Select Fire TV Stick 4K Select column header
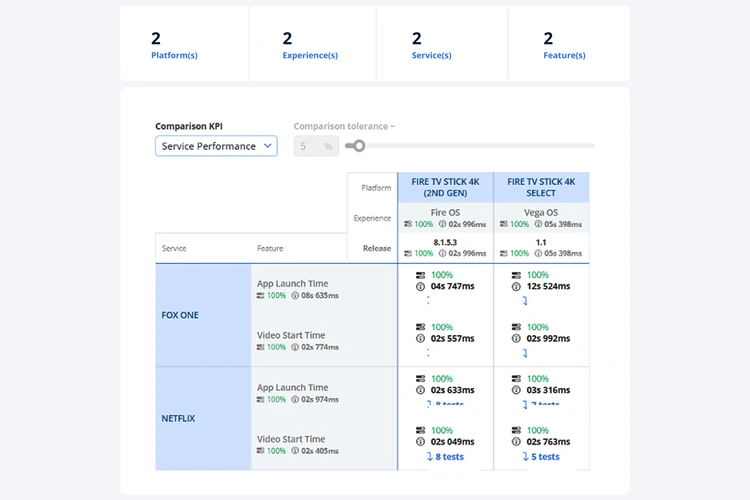The image size is (750, 500). tap(541, 187)
